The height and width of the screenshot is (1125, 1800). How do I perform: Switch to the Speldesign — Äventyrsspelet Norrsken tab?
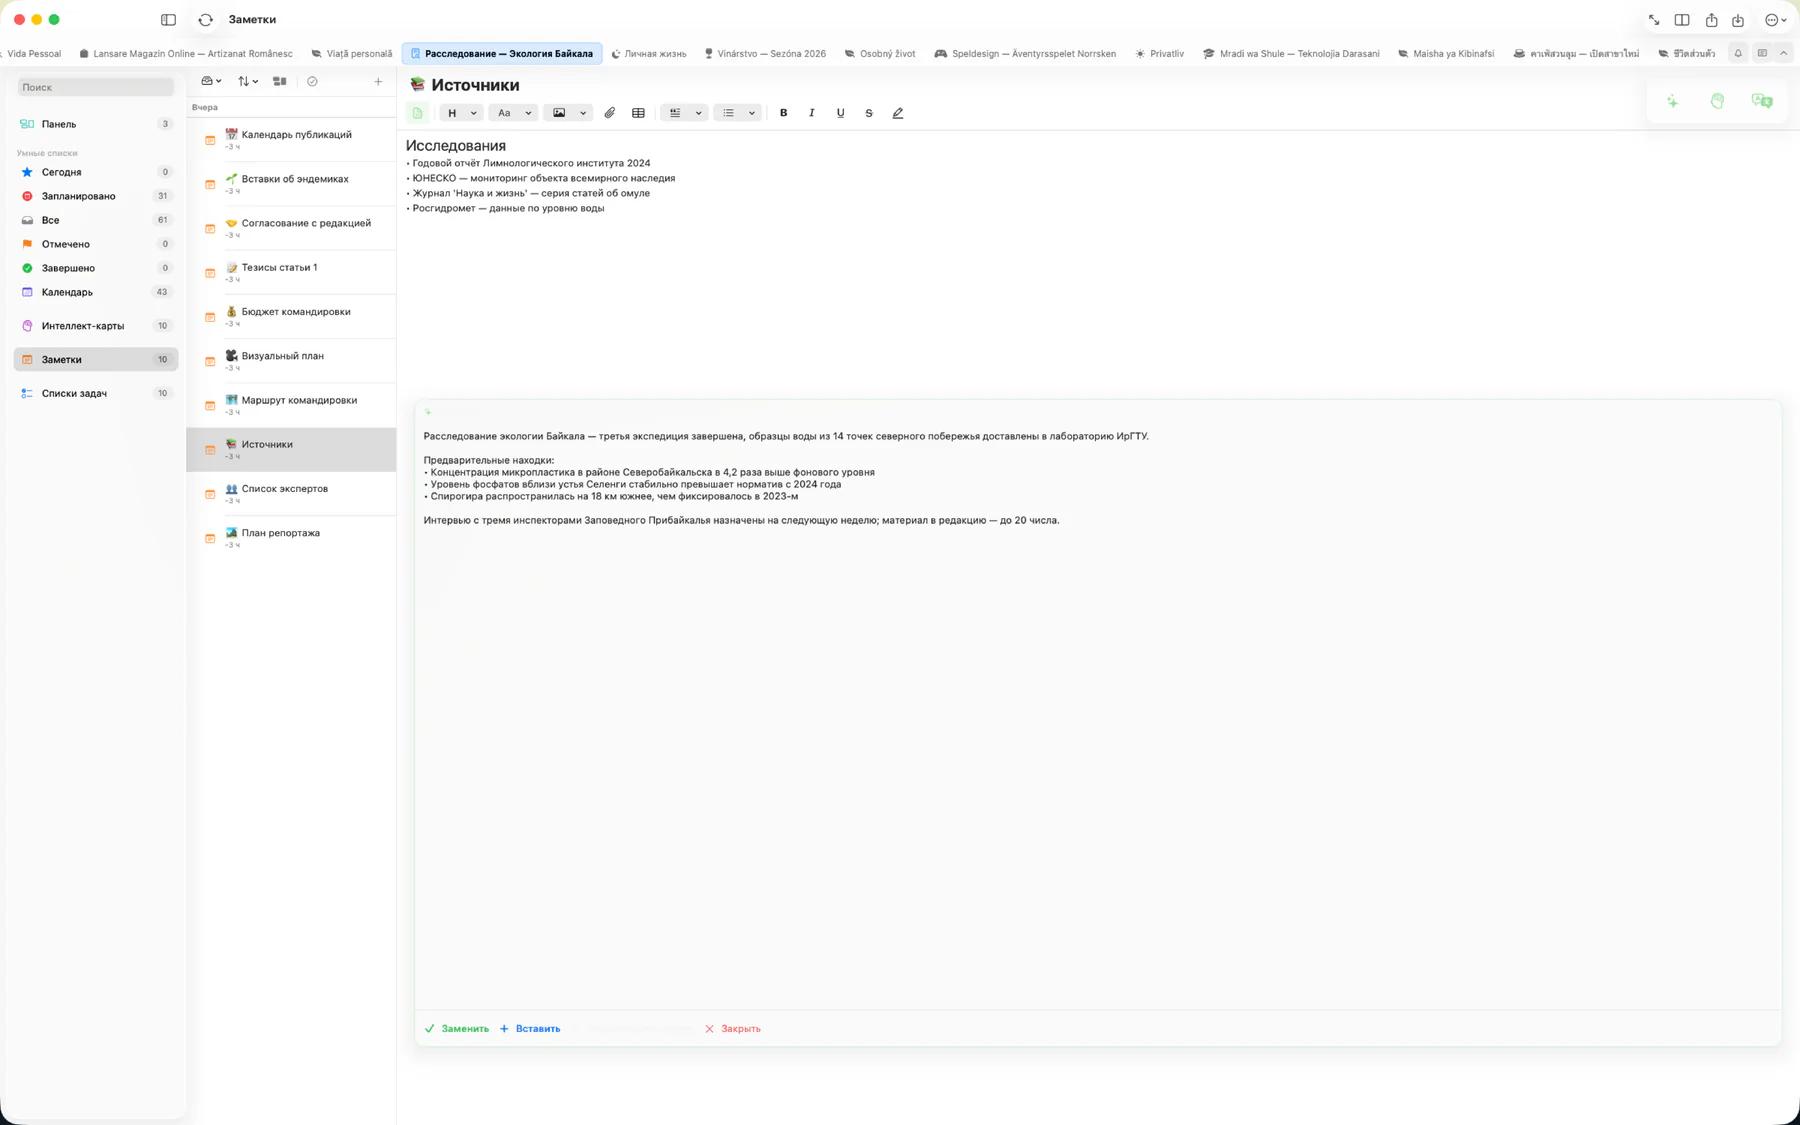[1025, 54]
